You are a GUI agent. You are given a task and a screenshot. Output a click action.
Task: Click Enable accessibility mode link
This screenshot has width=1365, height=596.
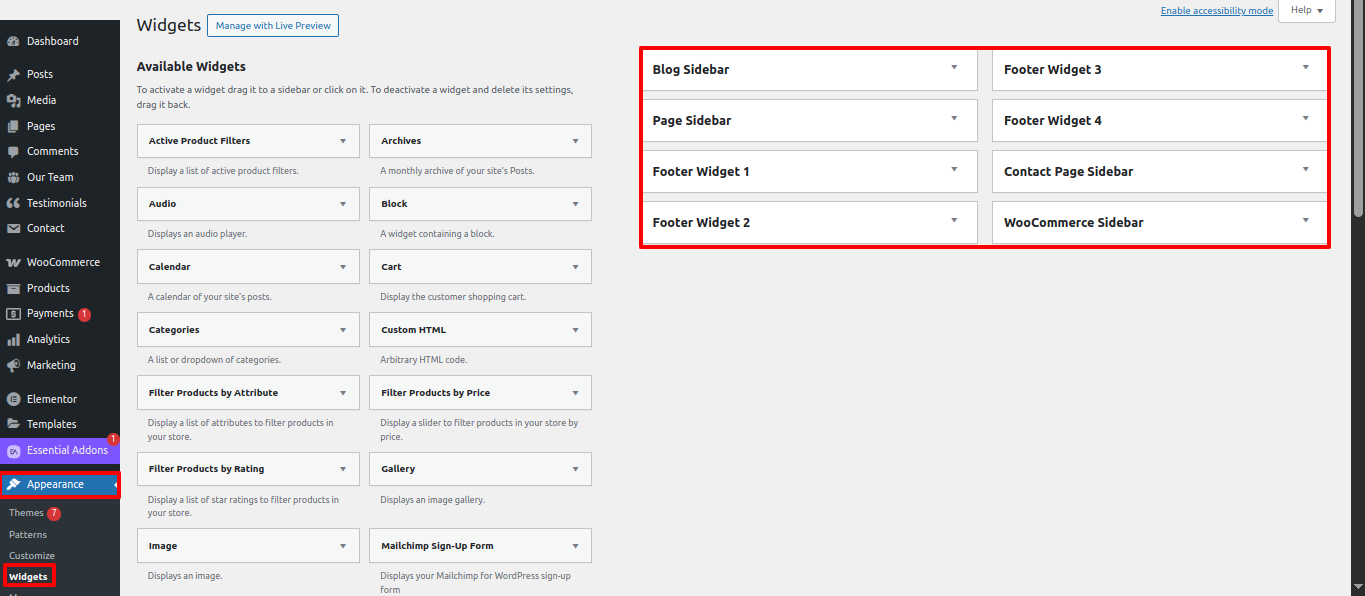click(1216, 11)
